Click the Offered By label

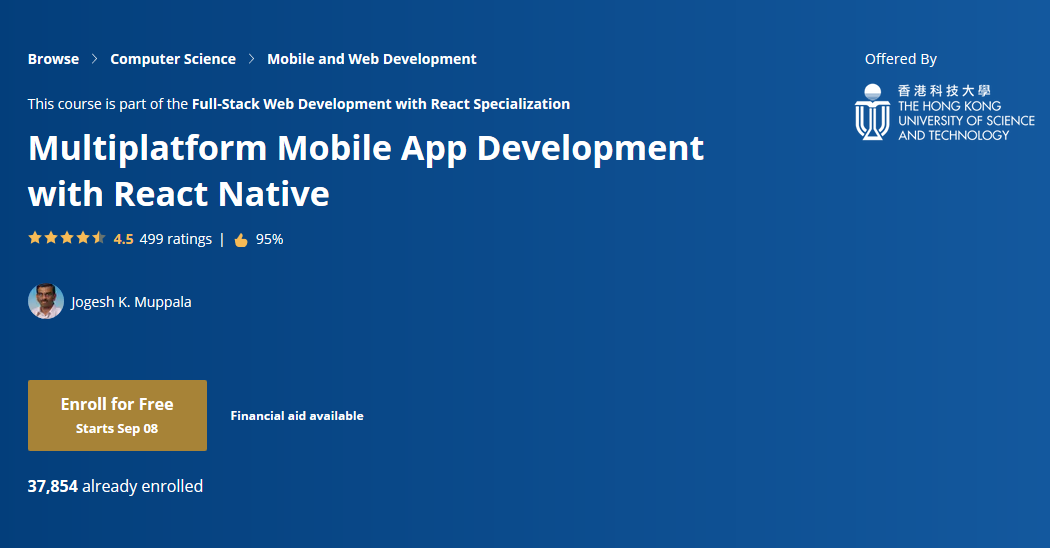coord(901,59)
